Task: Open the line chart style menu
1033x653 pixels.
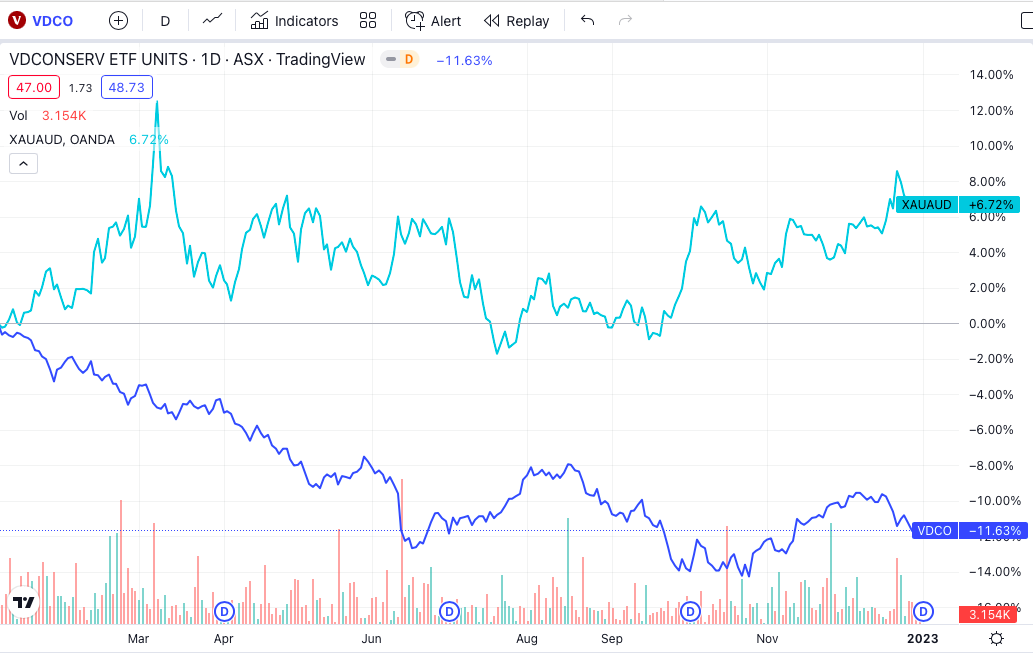Action: (212, 20)
